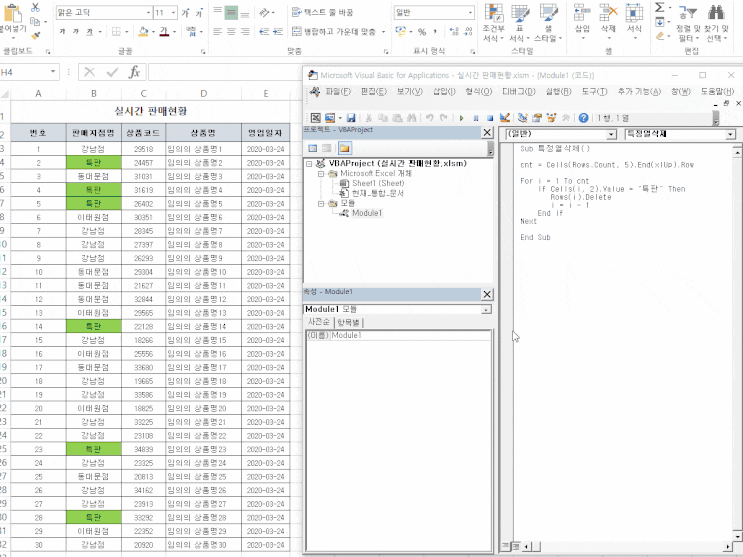The width and height of the screenshot is (743, 557).
Task: Open the 디버그(D) menu in VBA editor
Action: (519, 91)
